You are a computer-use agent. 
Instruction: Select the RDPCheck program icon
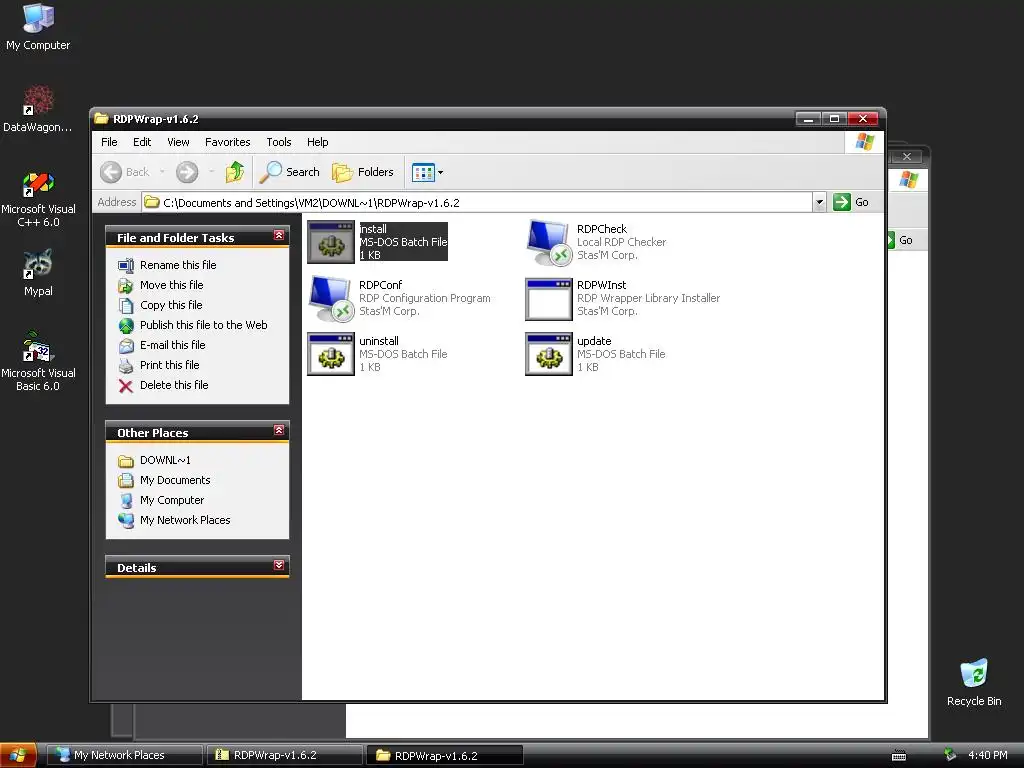click(x=549, y=242)
